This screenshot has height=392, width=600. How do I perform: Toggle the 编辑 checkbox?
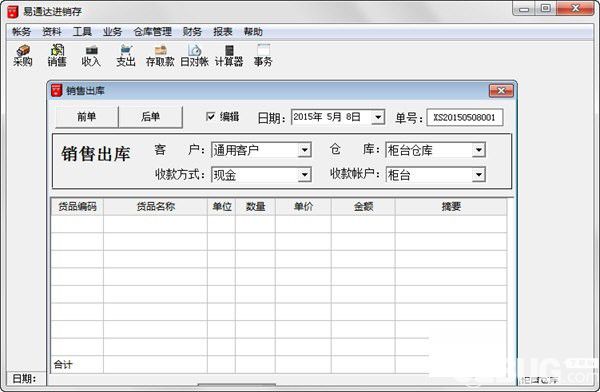pos(210,116)
